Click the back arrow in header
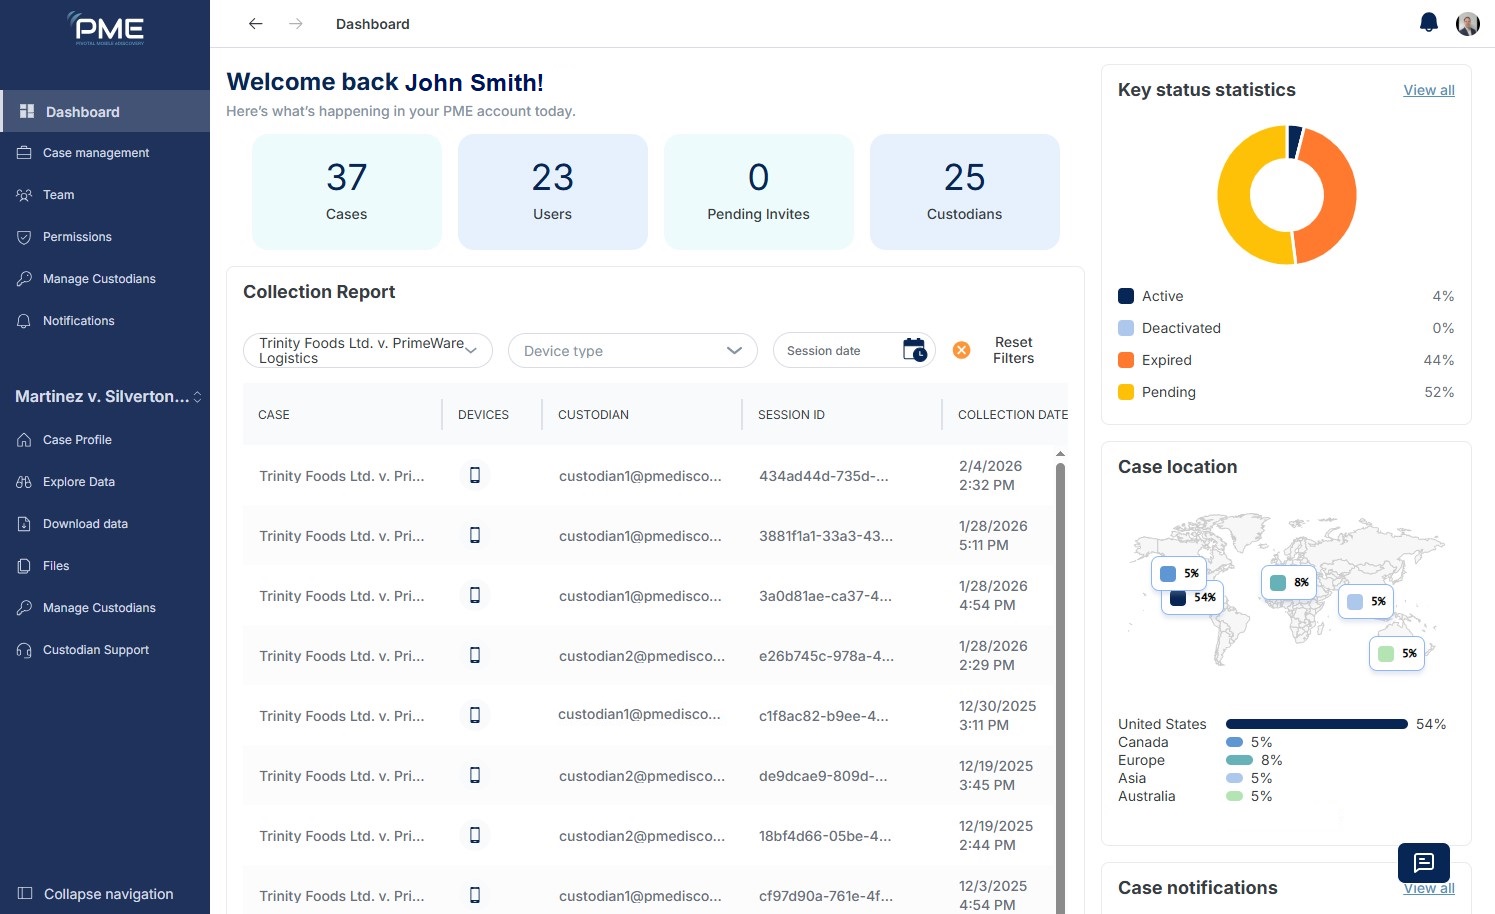 tap(256, 24)
